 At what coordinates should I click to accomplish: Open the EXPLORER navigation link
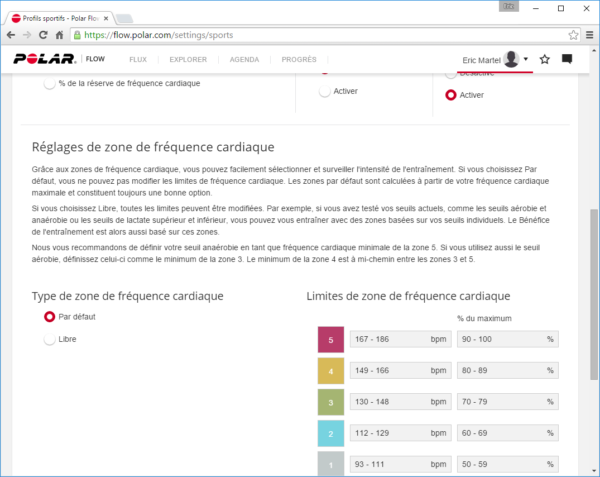click(188, 60)
